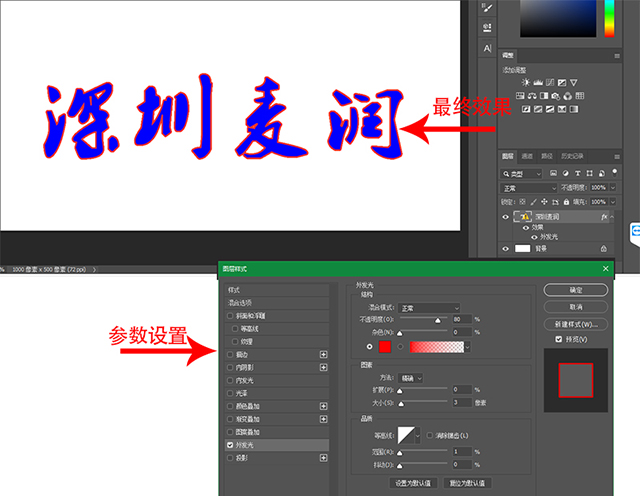Click lock all padlock icon
Image resolution: width=640 pixels, height=496 pixels.
tap(566, 202)
